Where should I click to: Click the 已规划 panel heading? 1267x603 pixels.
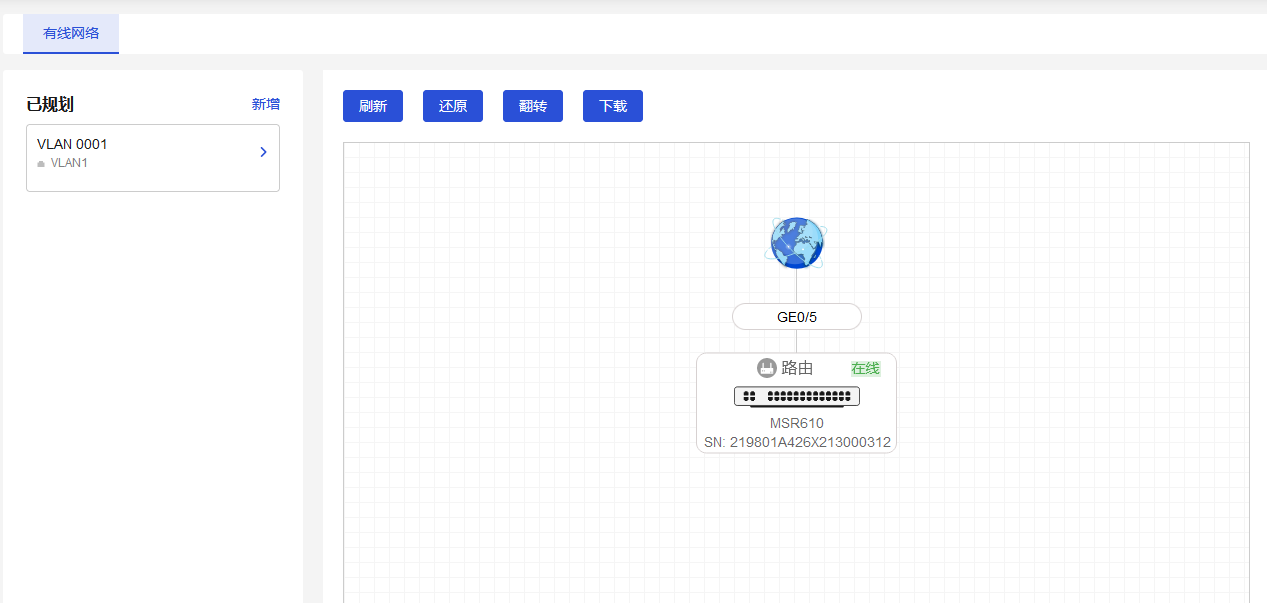pyautogui.click(x=50, y=104)
